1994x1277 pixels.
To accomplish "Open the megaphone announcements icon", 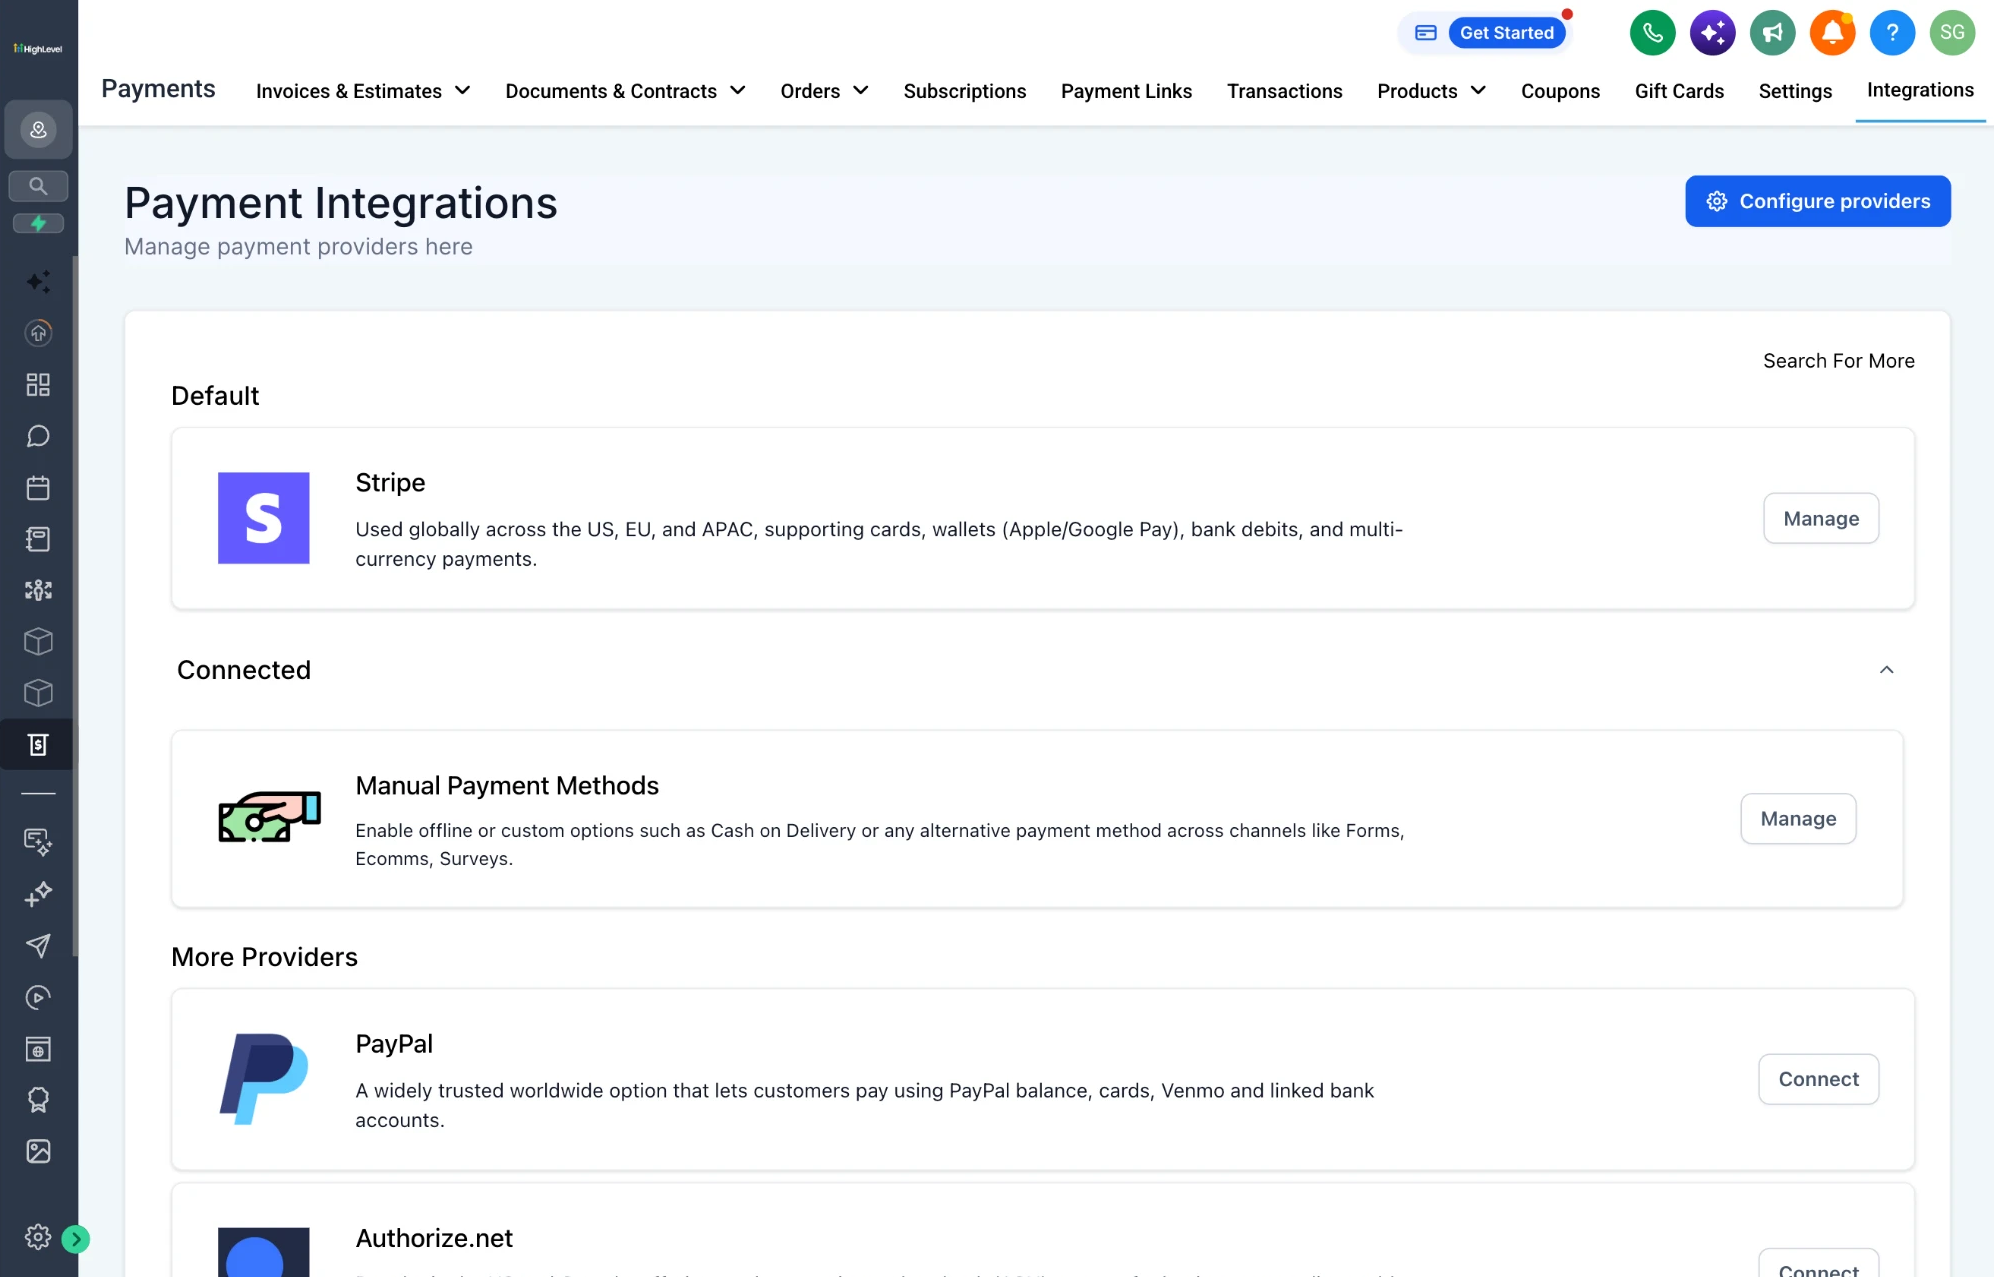I will click(x=1773, y=33).
